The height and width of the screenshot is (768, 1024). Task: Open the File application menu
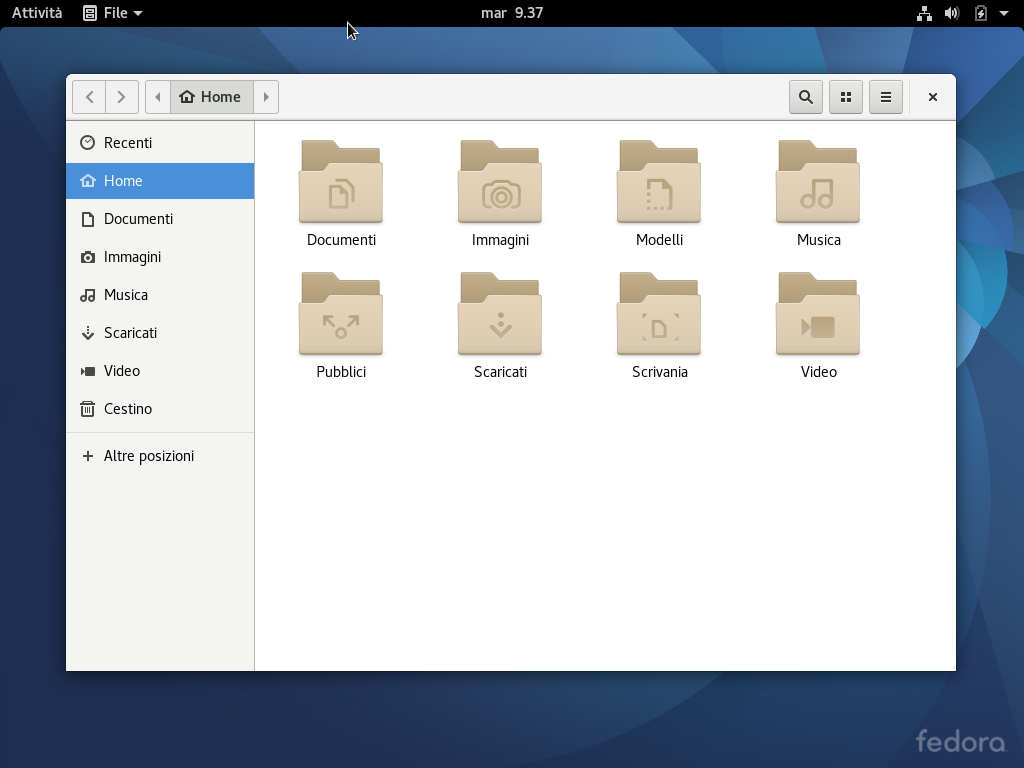click(x=113, y=13)
